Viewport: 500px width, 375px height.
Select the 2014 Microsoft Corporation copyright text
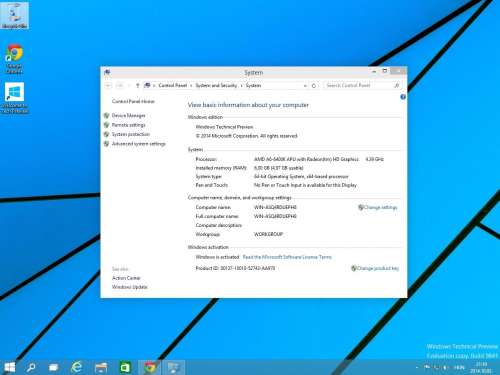coord(246,136)
